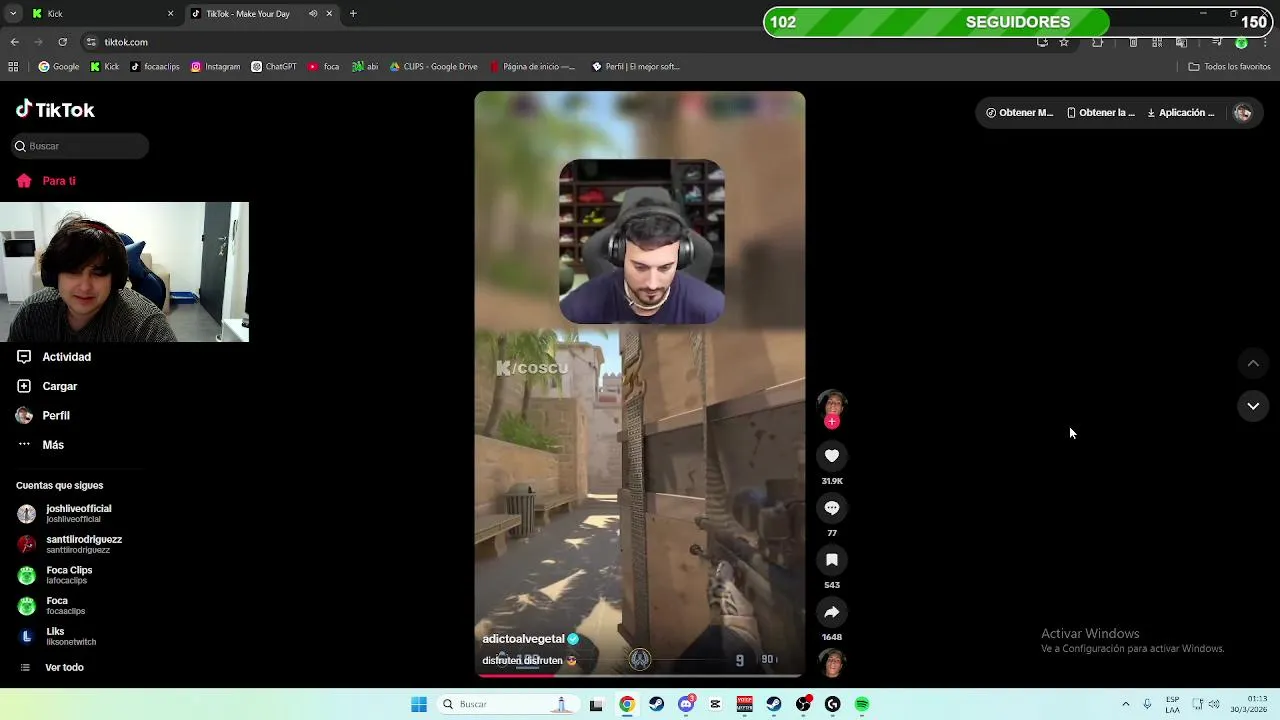1280x720 pixels.
Task: Open the Google bookmark
Action: tap(59, 67)
